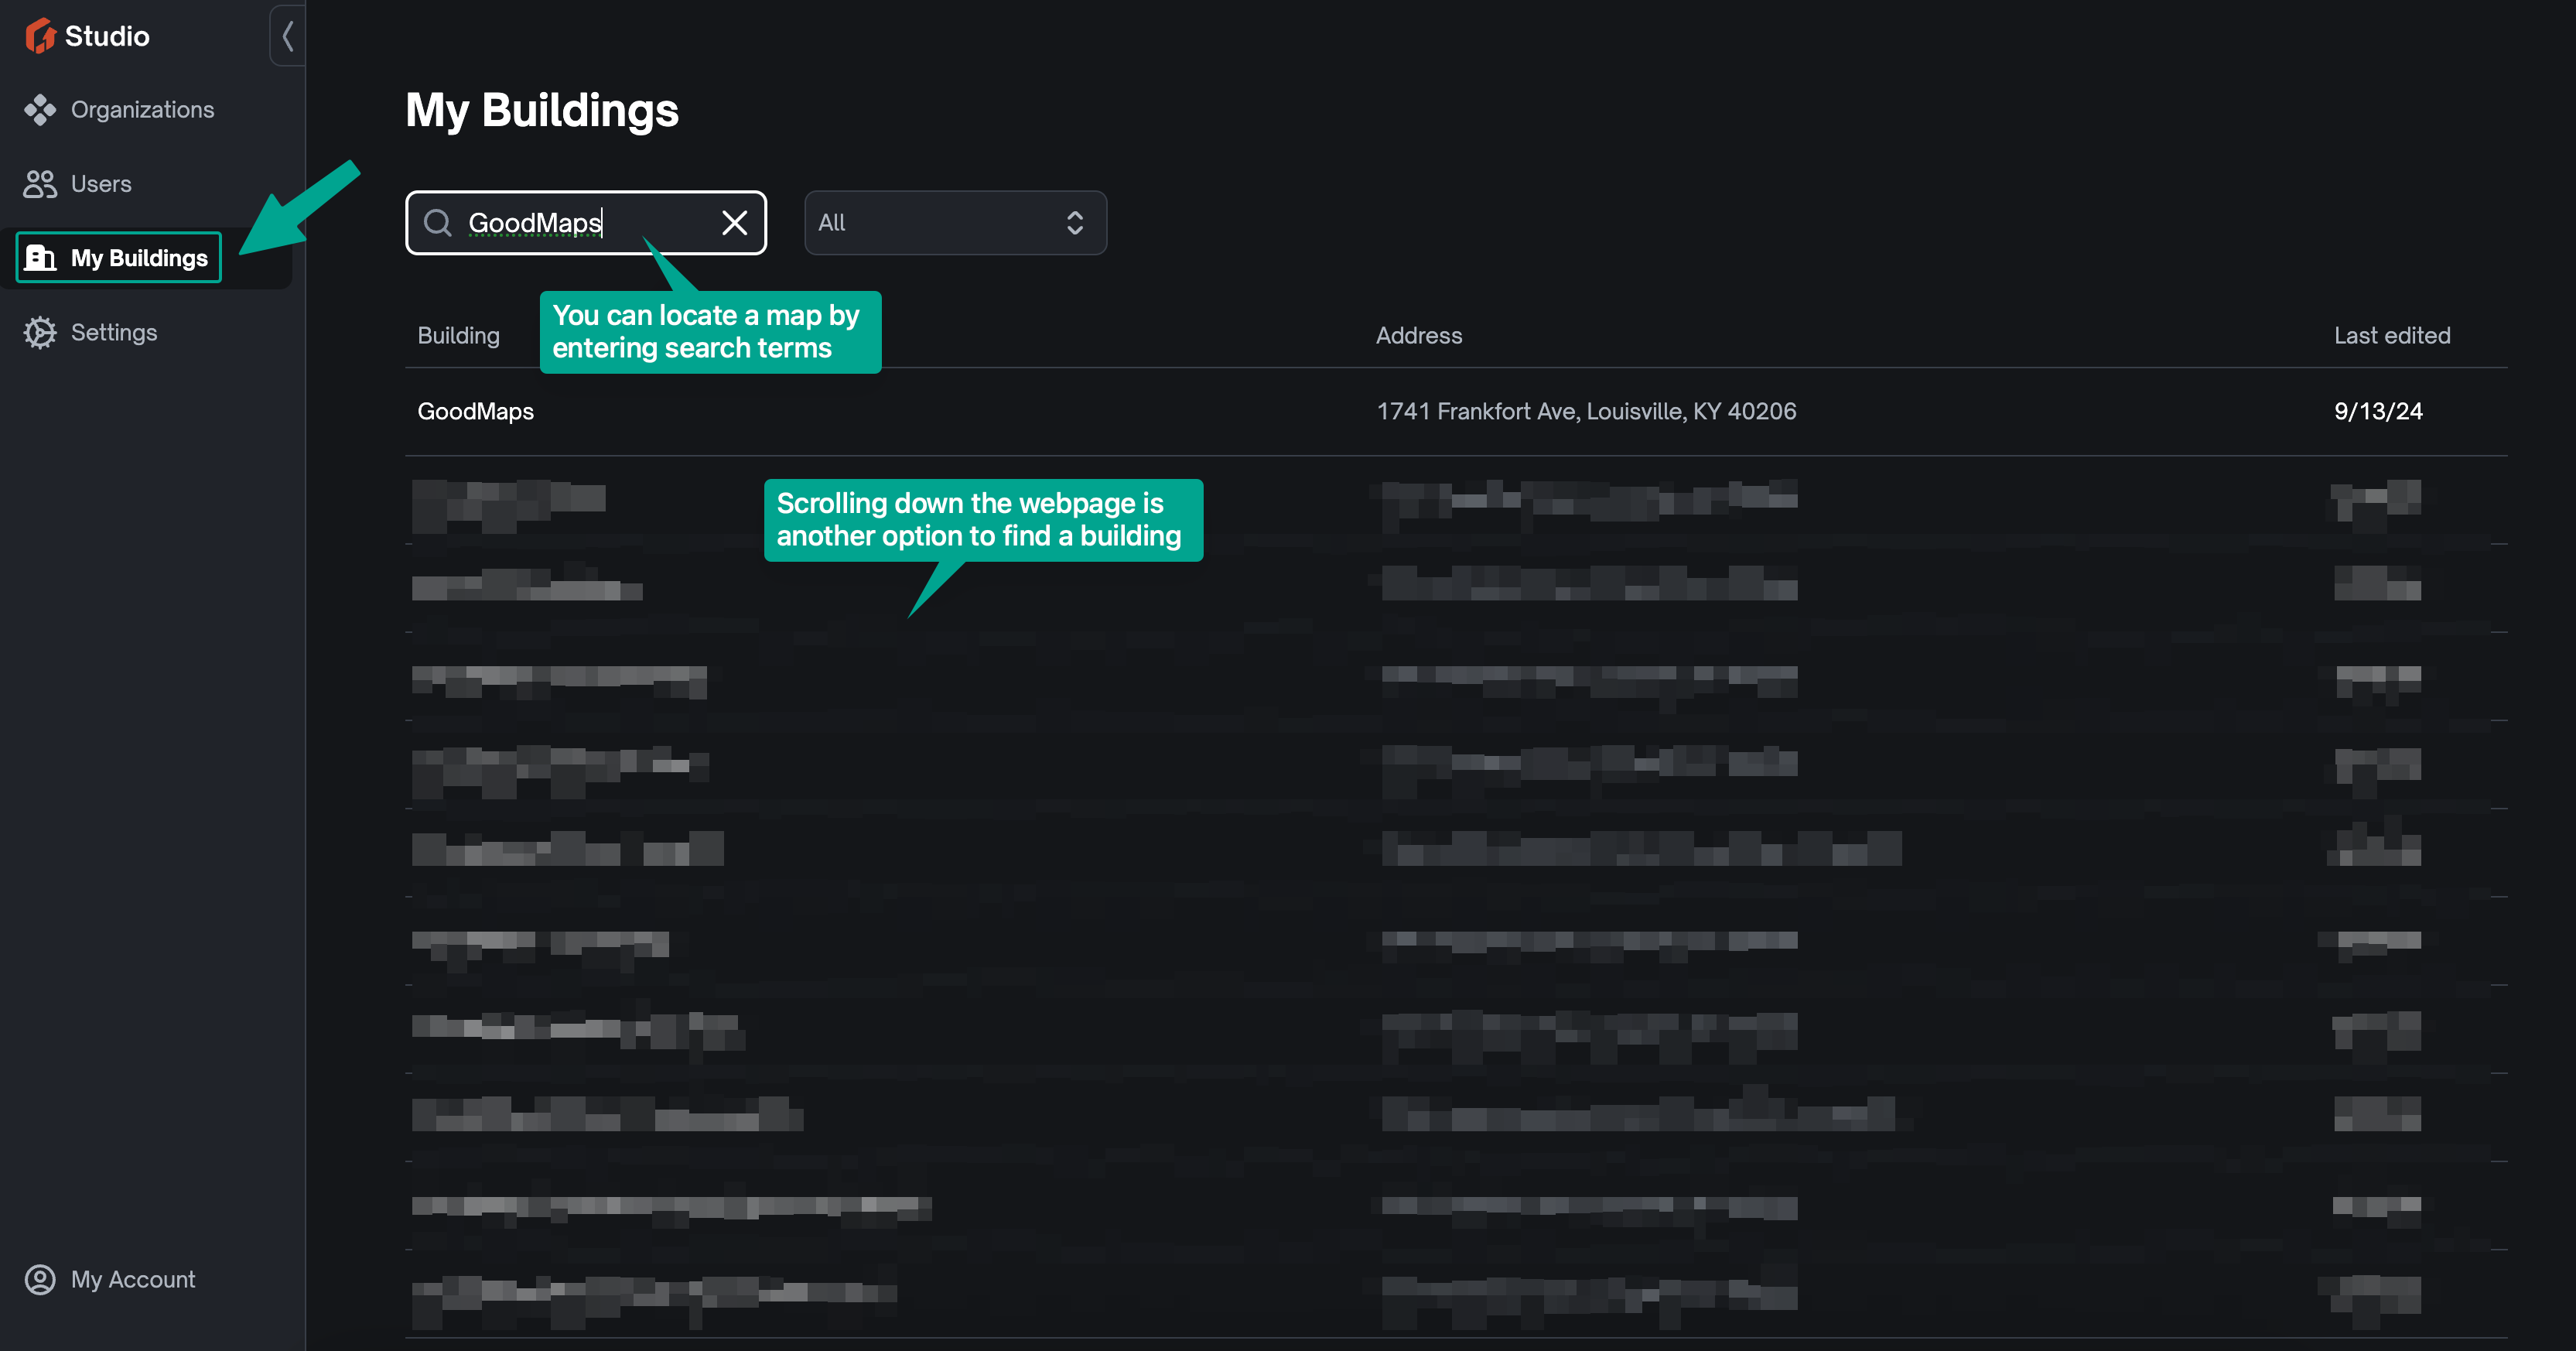Click the Settings gear icon
The width and height of the screenshot is (2576, 1351).
[40, 333]
